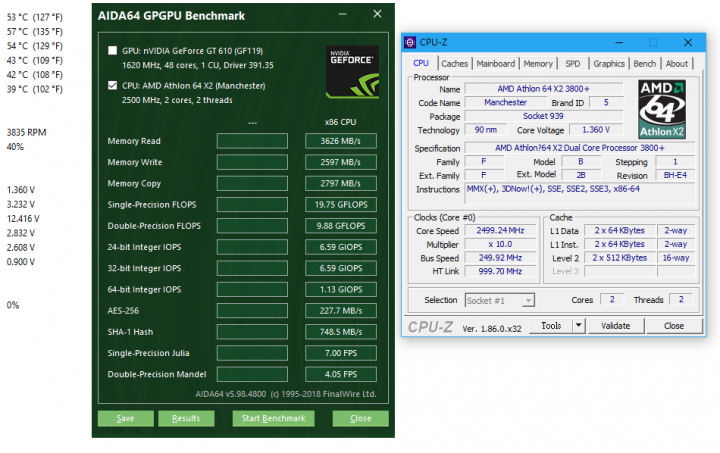Check the GPU nVIDIA GeForce GT 610 checkbox
Viewport: 720px width, 453px height.
[112, 50]
